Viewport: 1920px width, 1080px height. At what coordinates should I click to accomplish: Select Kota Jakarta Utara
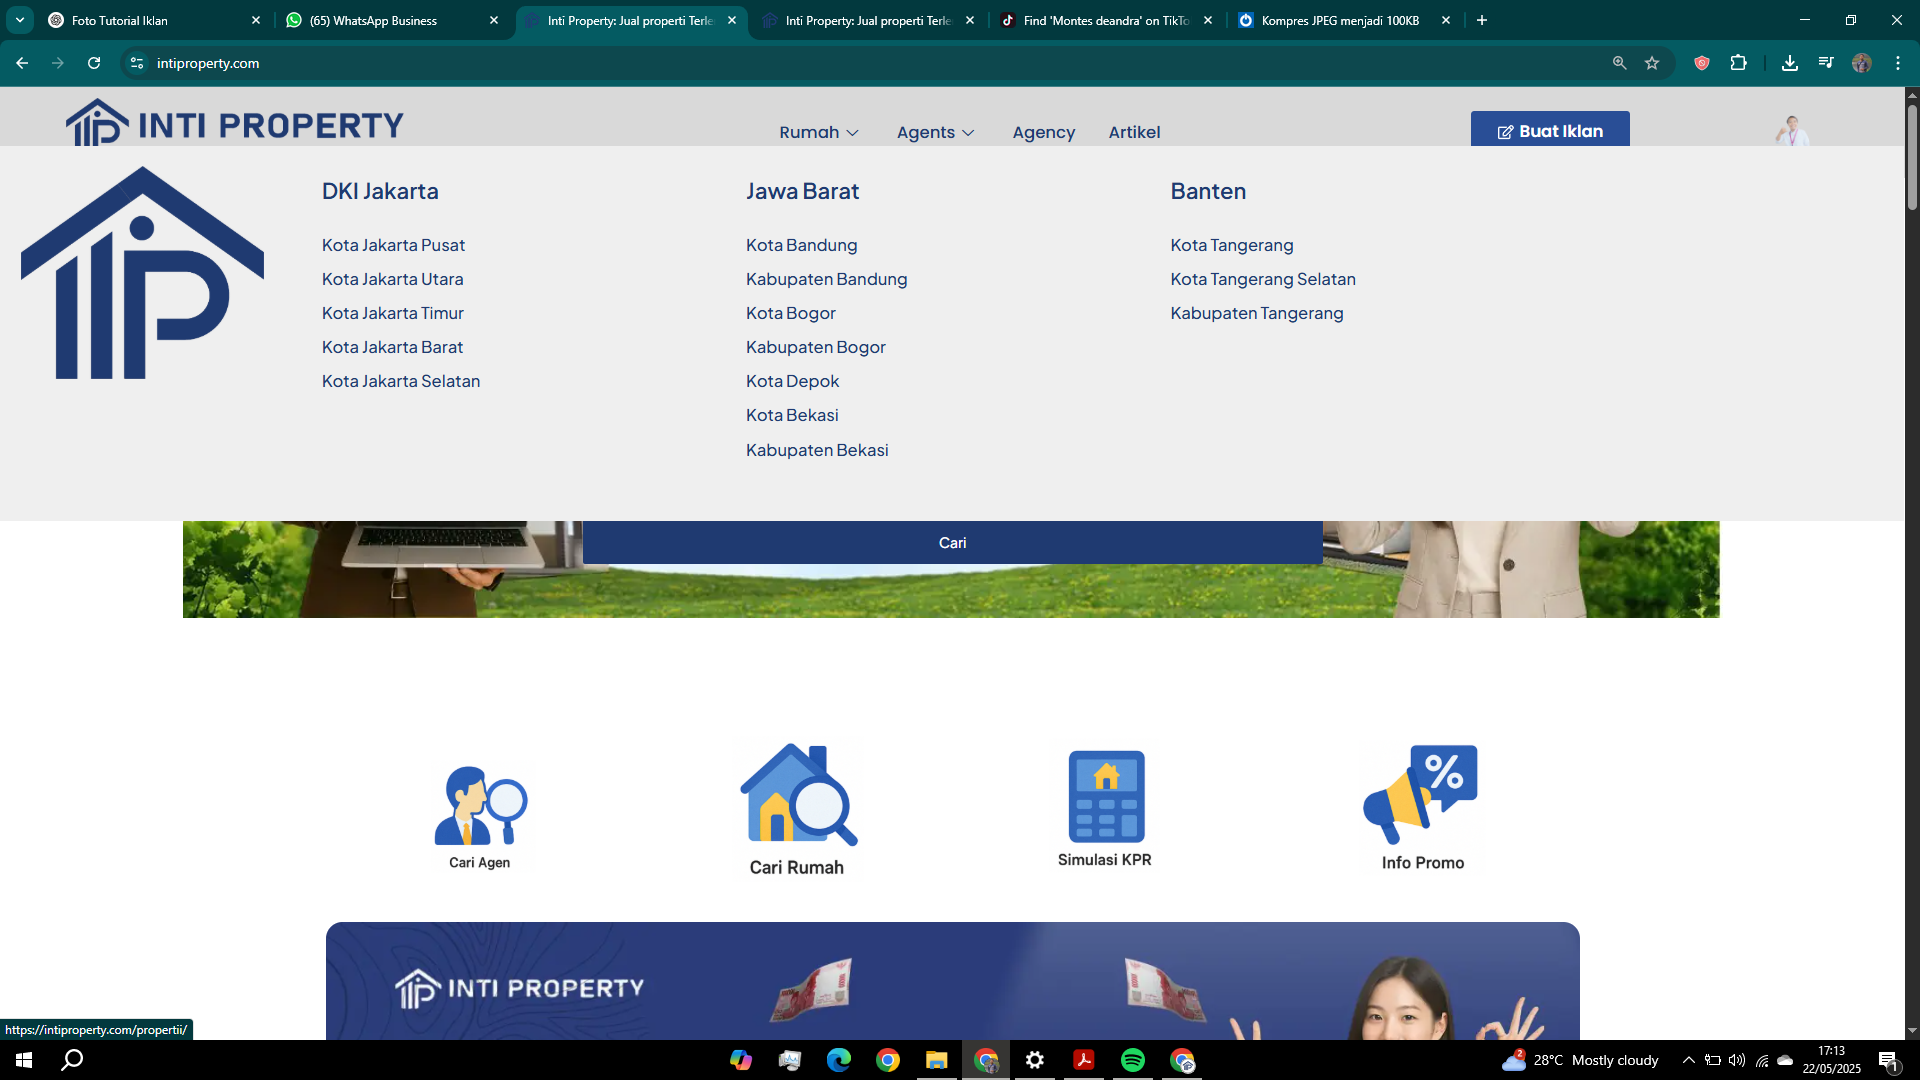pos(392,279)
